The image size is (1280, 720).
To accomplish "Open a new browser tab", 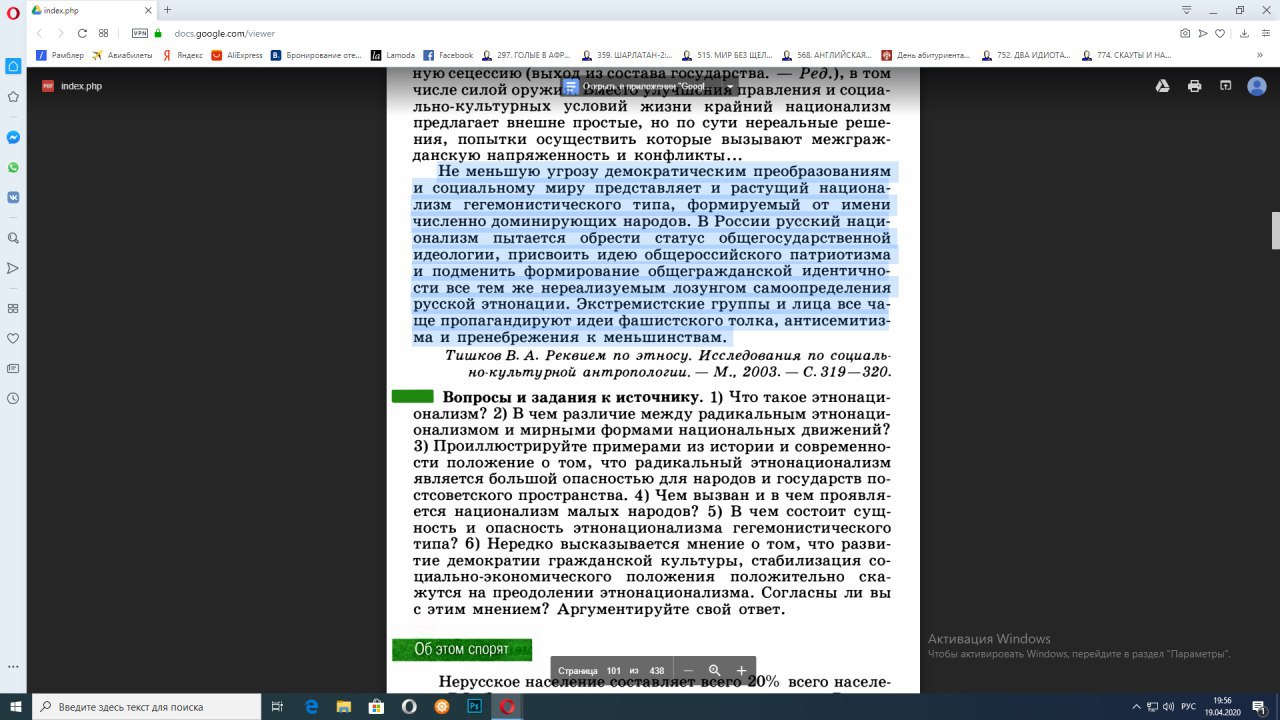I will 167,10.
